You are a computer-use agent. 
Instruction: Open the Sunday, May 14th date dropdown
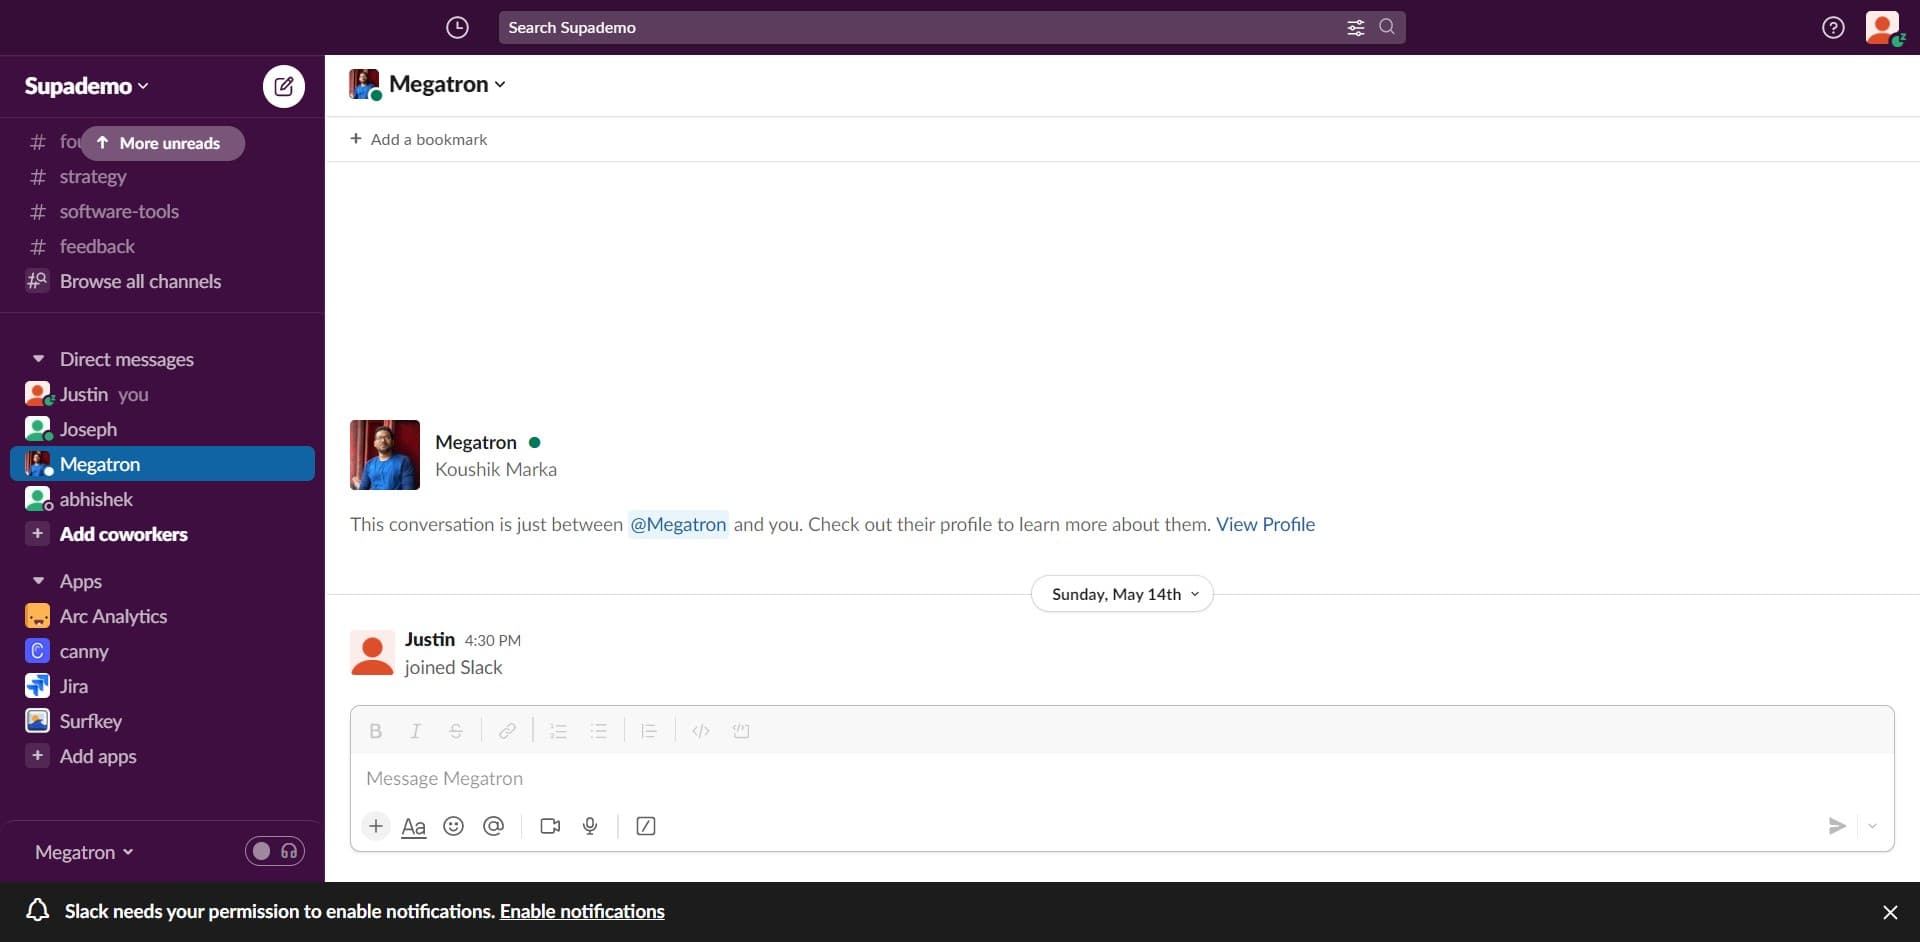(x=1122, y=594)
